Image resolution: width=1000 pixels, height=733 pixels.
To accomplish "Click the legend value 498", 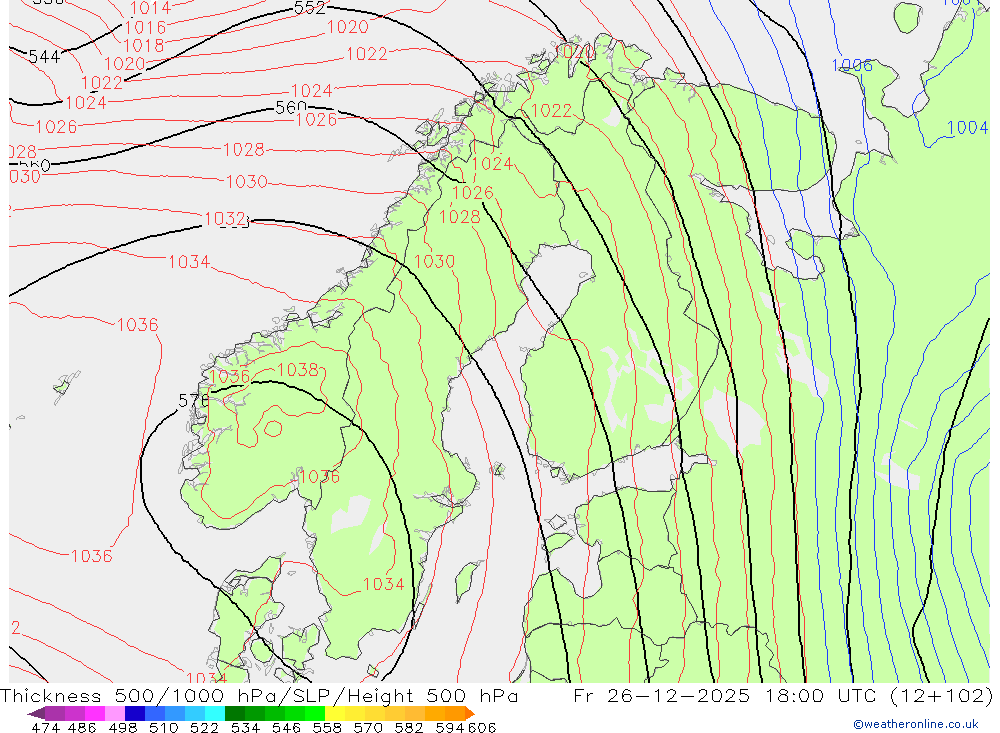I will [122, 727].
